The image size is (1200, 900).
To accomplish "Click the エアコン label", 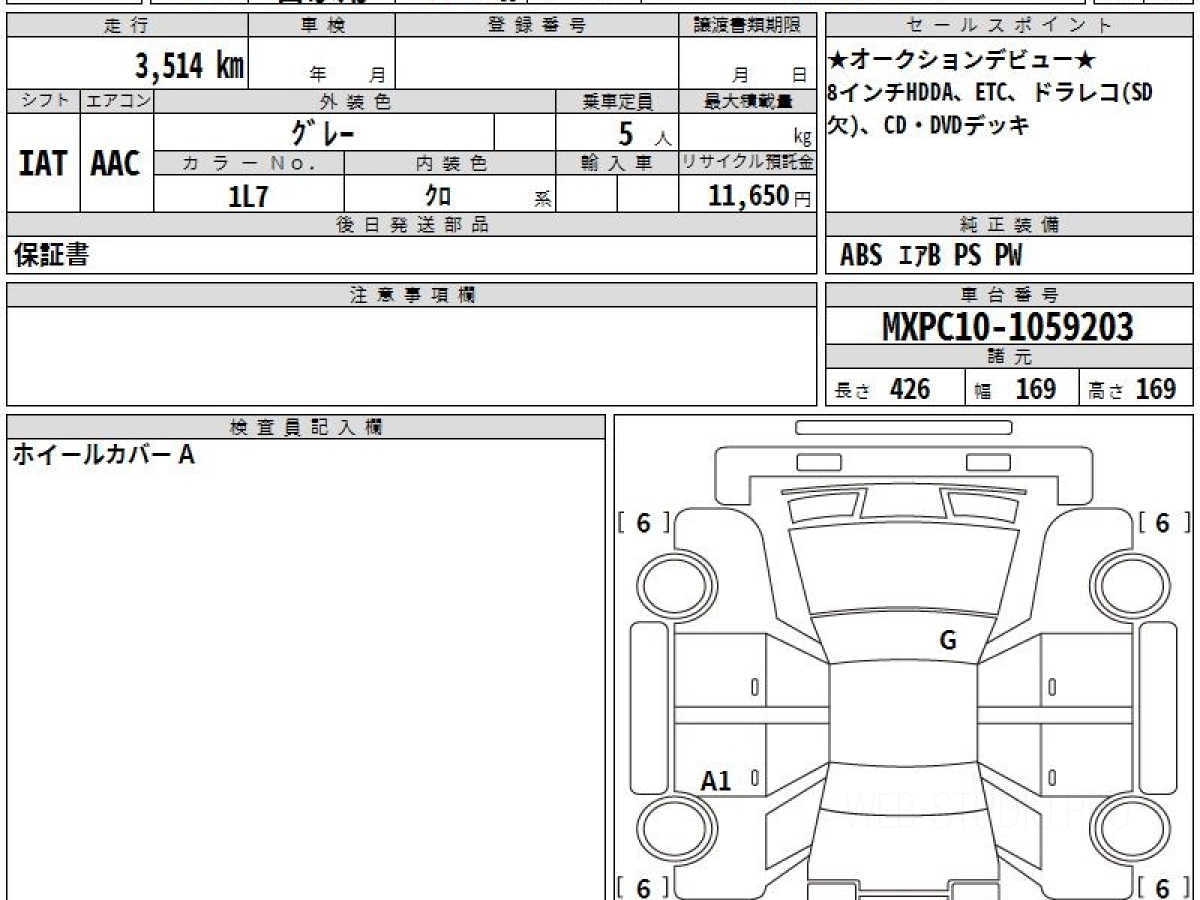I will click(116, 101).
